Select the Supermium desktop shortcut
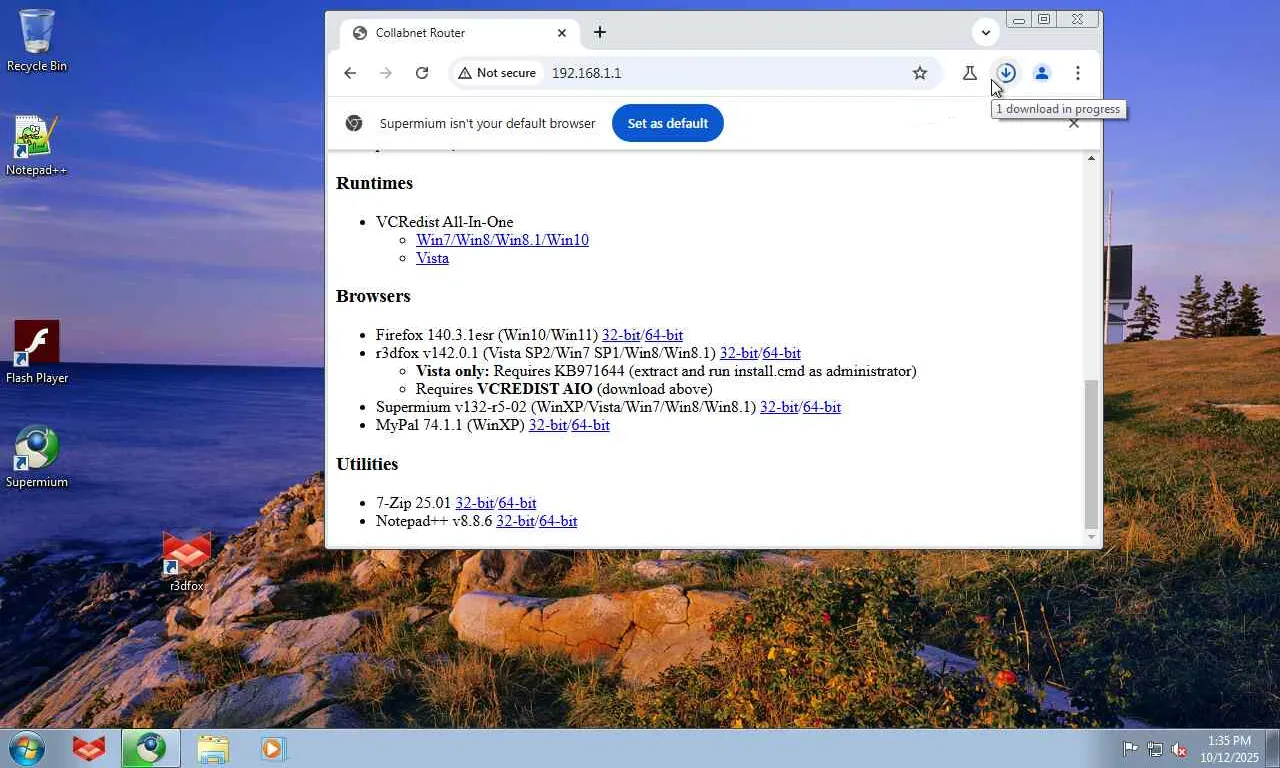Image resolution: width=1280 pixels, height=768 pixels. tap(37, 458)
